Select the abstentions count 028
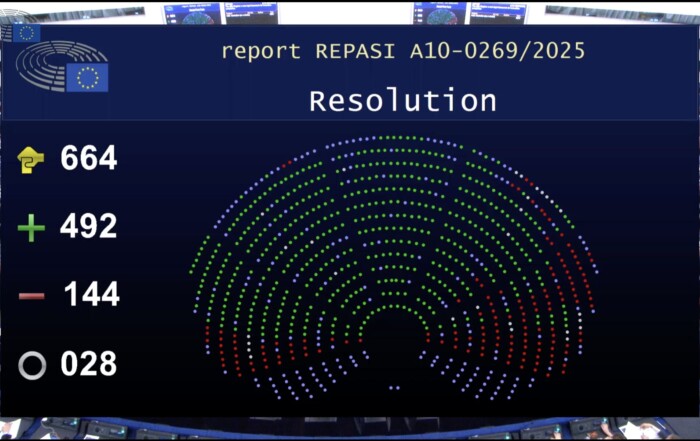Image resolution: width=700 pixels, height=441 pixels. tap(88, 364)
